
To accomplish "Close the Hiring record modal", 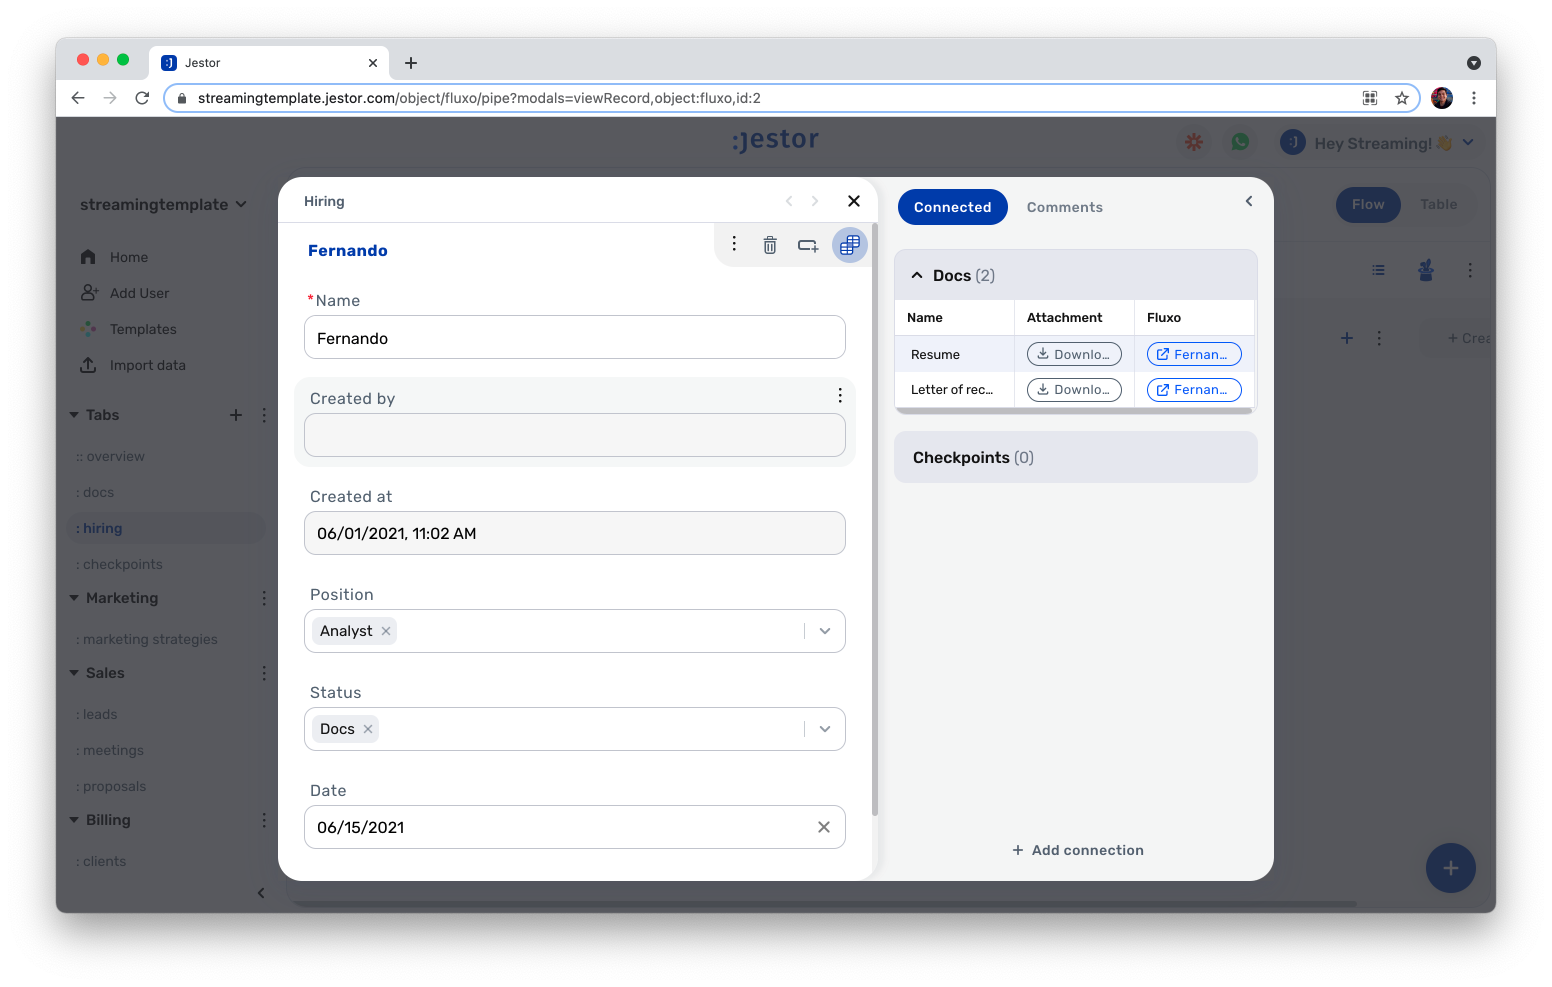I will click(854, 201).
